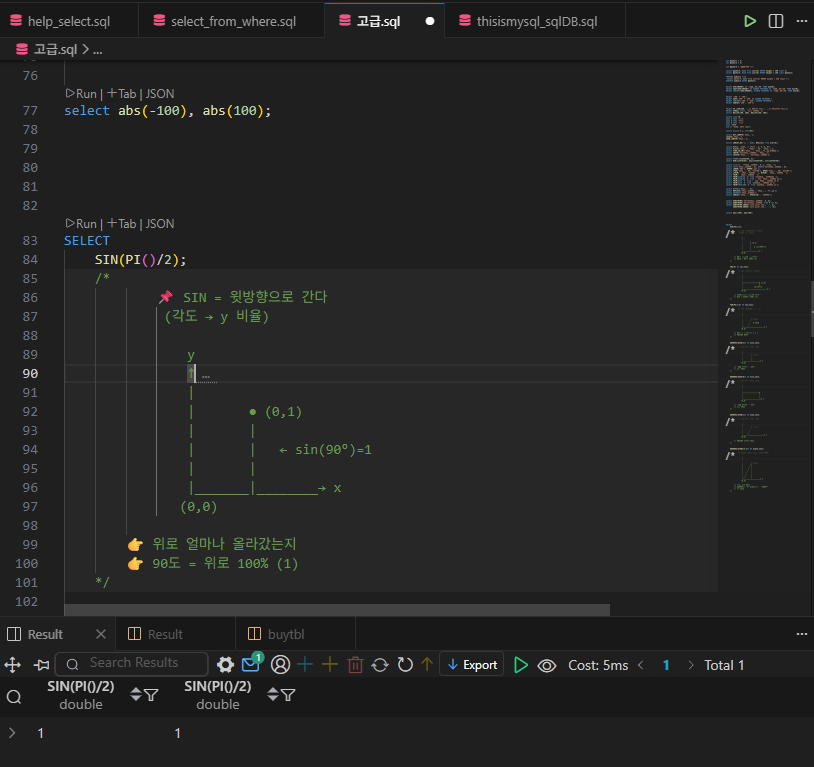Open result settings gear icon
This screenshot has height=767, width=814.
(x=225, y=665)
